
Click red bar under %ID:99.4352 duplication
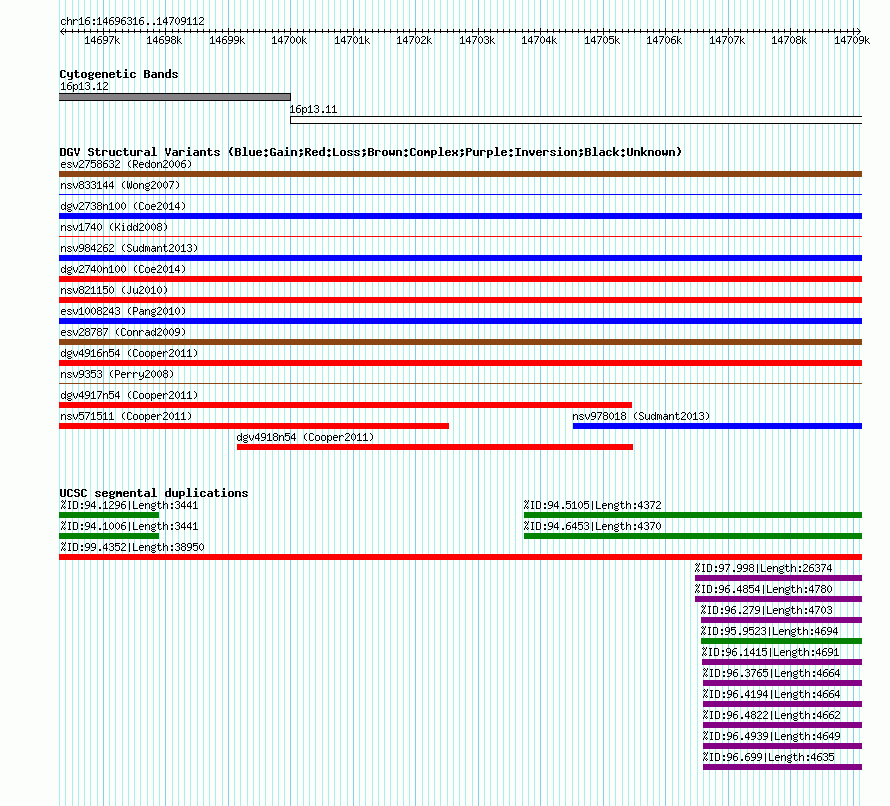[460, 557]
